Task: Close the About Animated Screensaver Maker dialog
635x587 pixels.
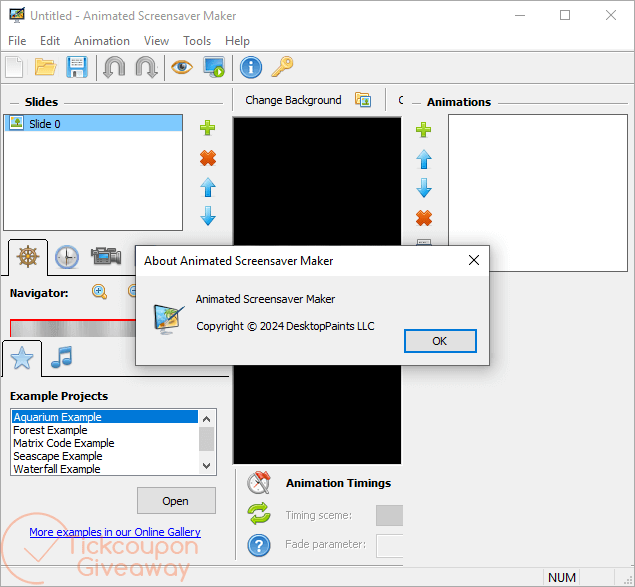Action: point(474,260)
